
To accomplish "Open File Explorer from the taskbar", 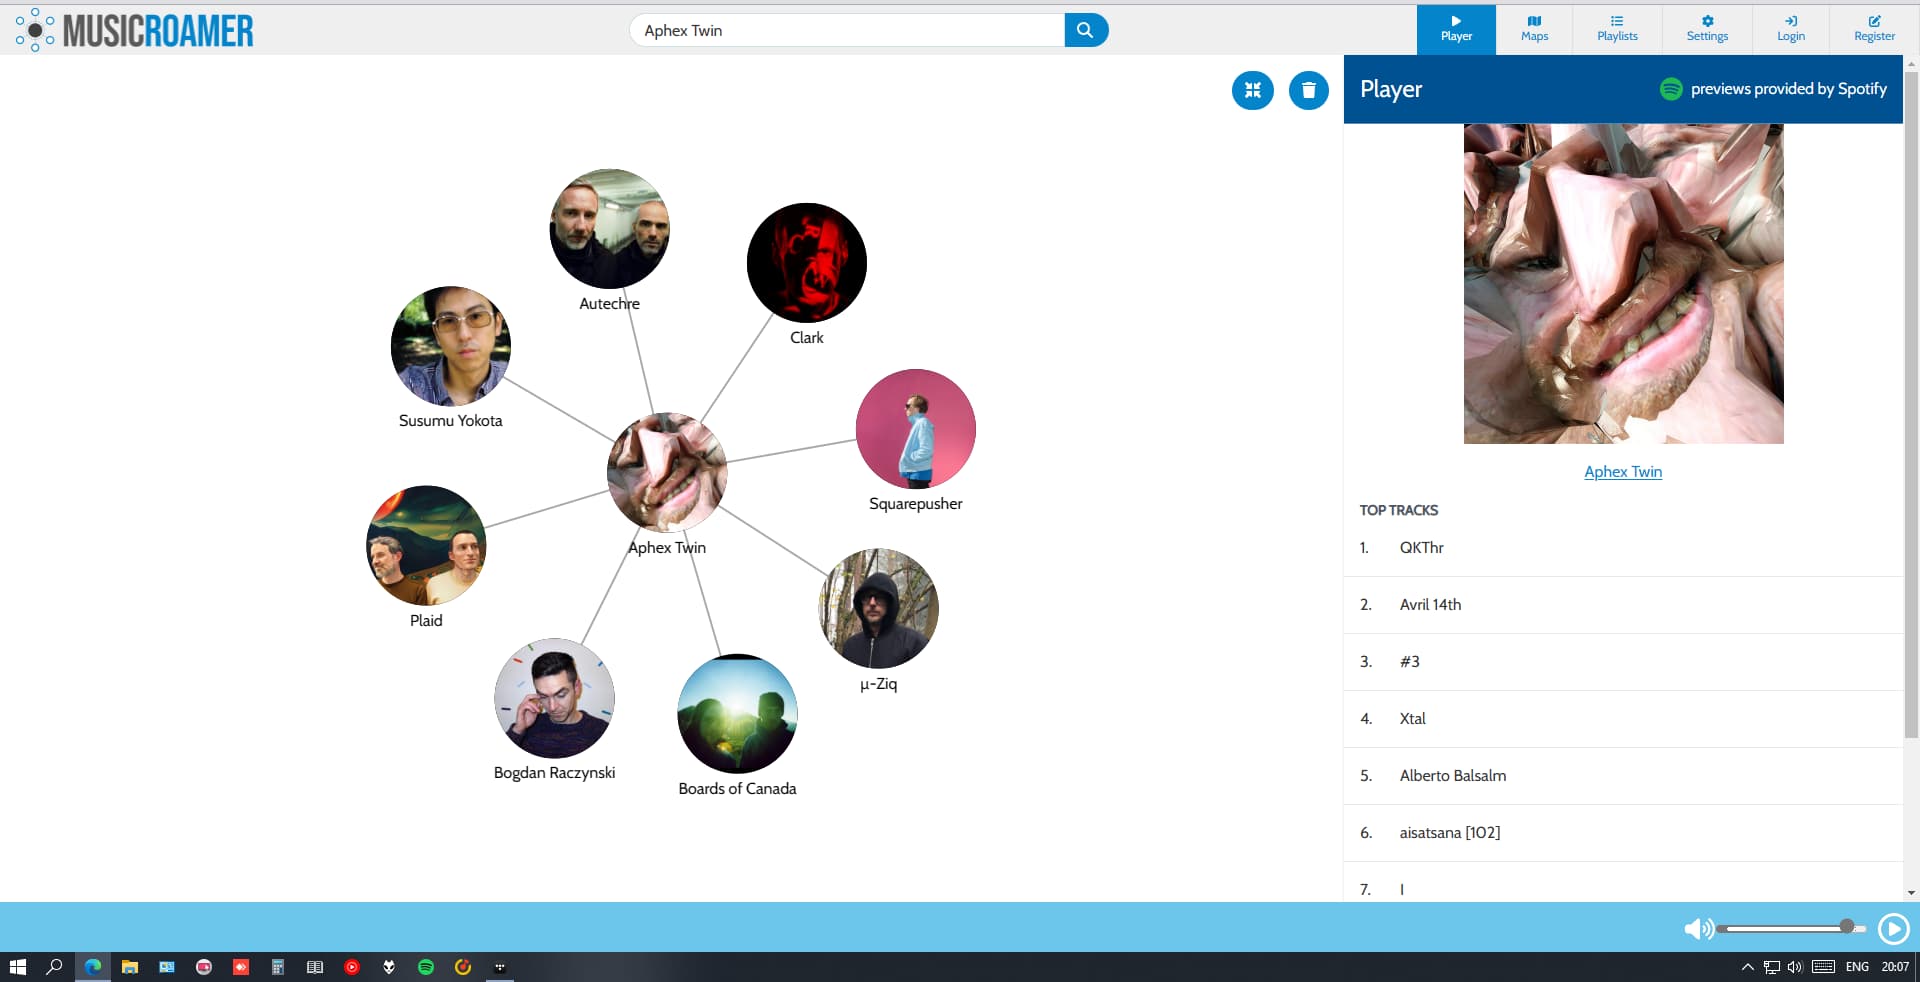I will pyautogui.click(x=130, y=967).
